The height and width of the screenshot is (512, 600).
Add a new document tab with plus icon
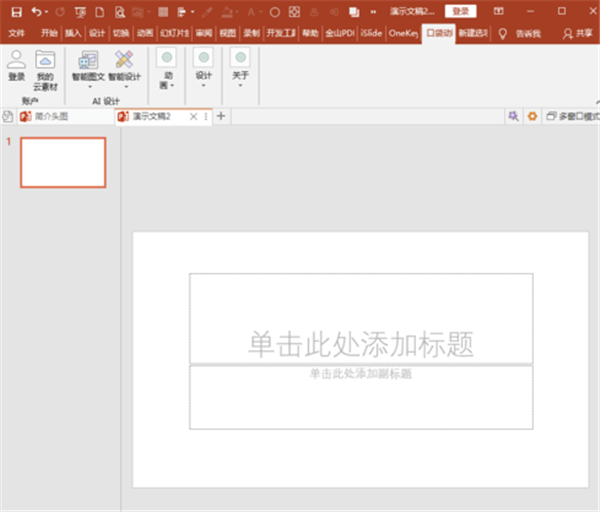tap(222, 117)
